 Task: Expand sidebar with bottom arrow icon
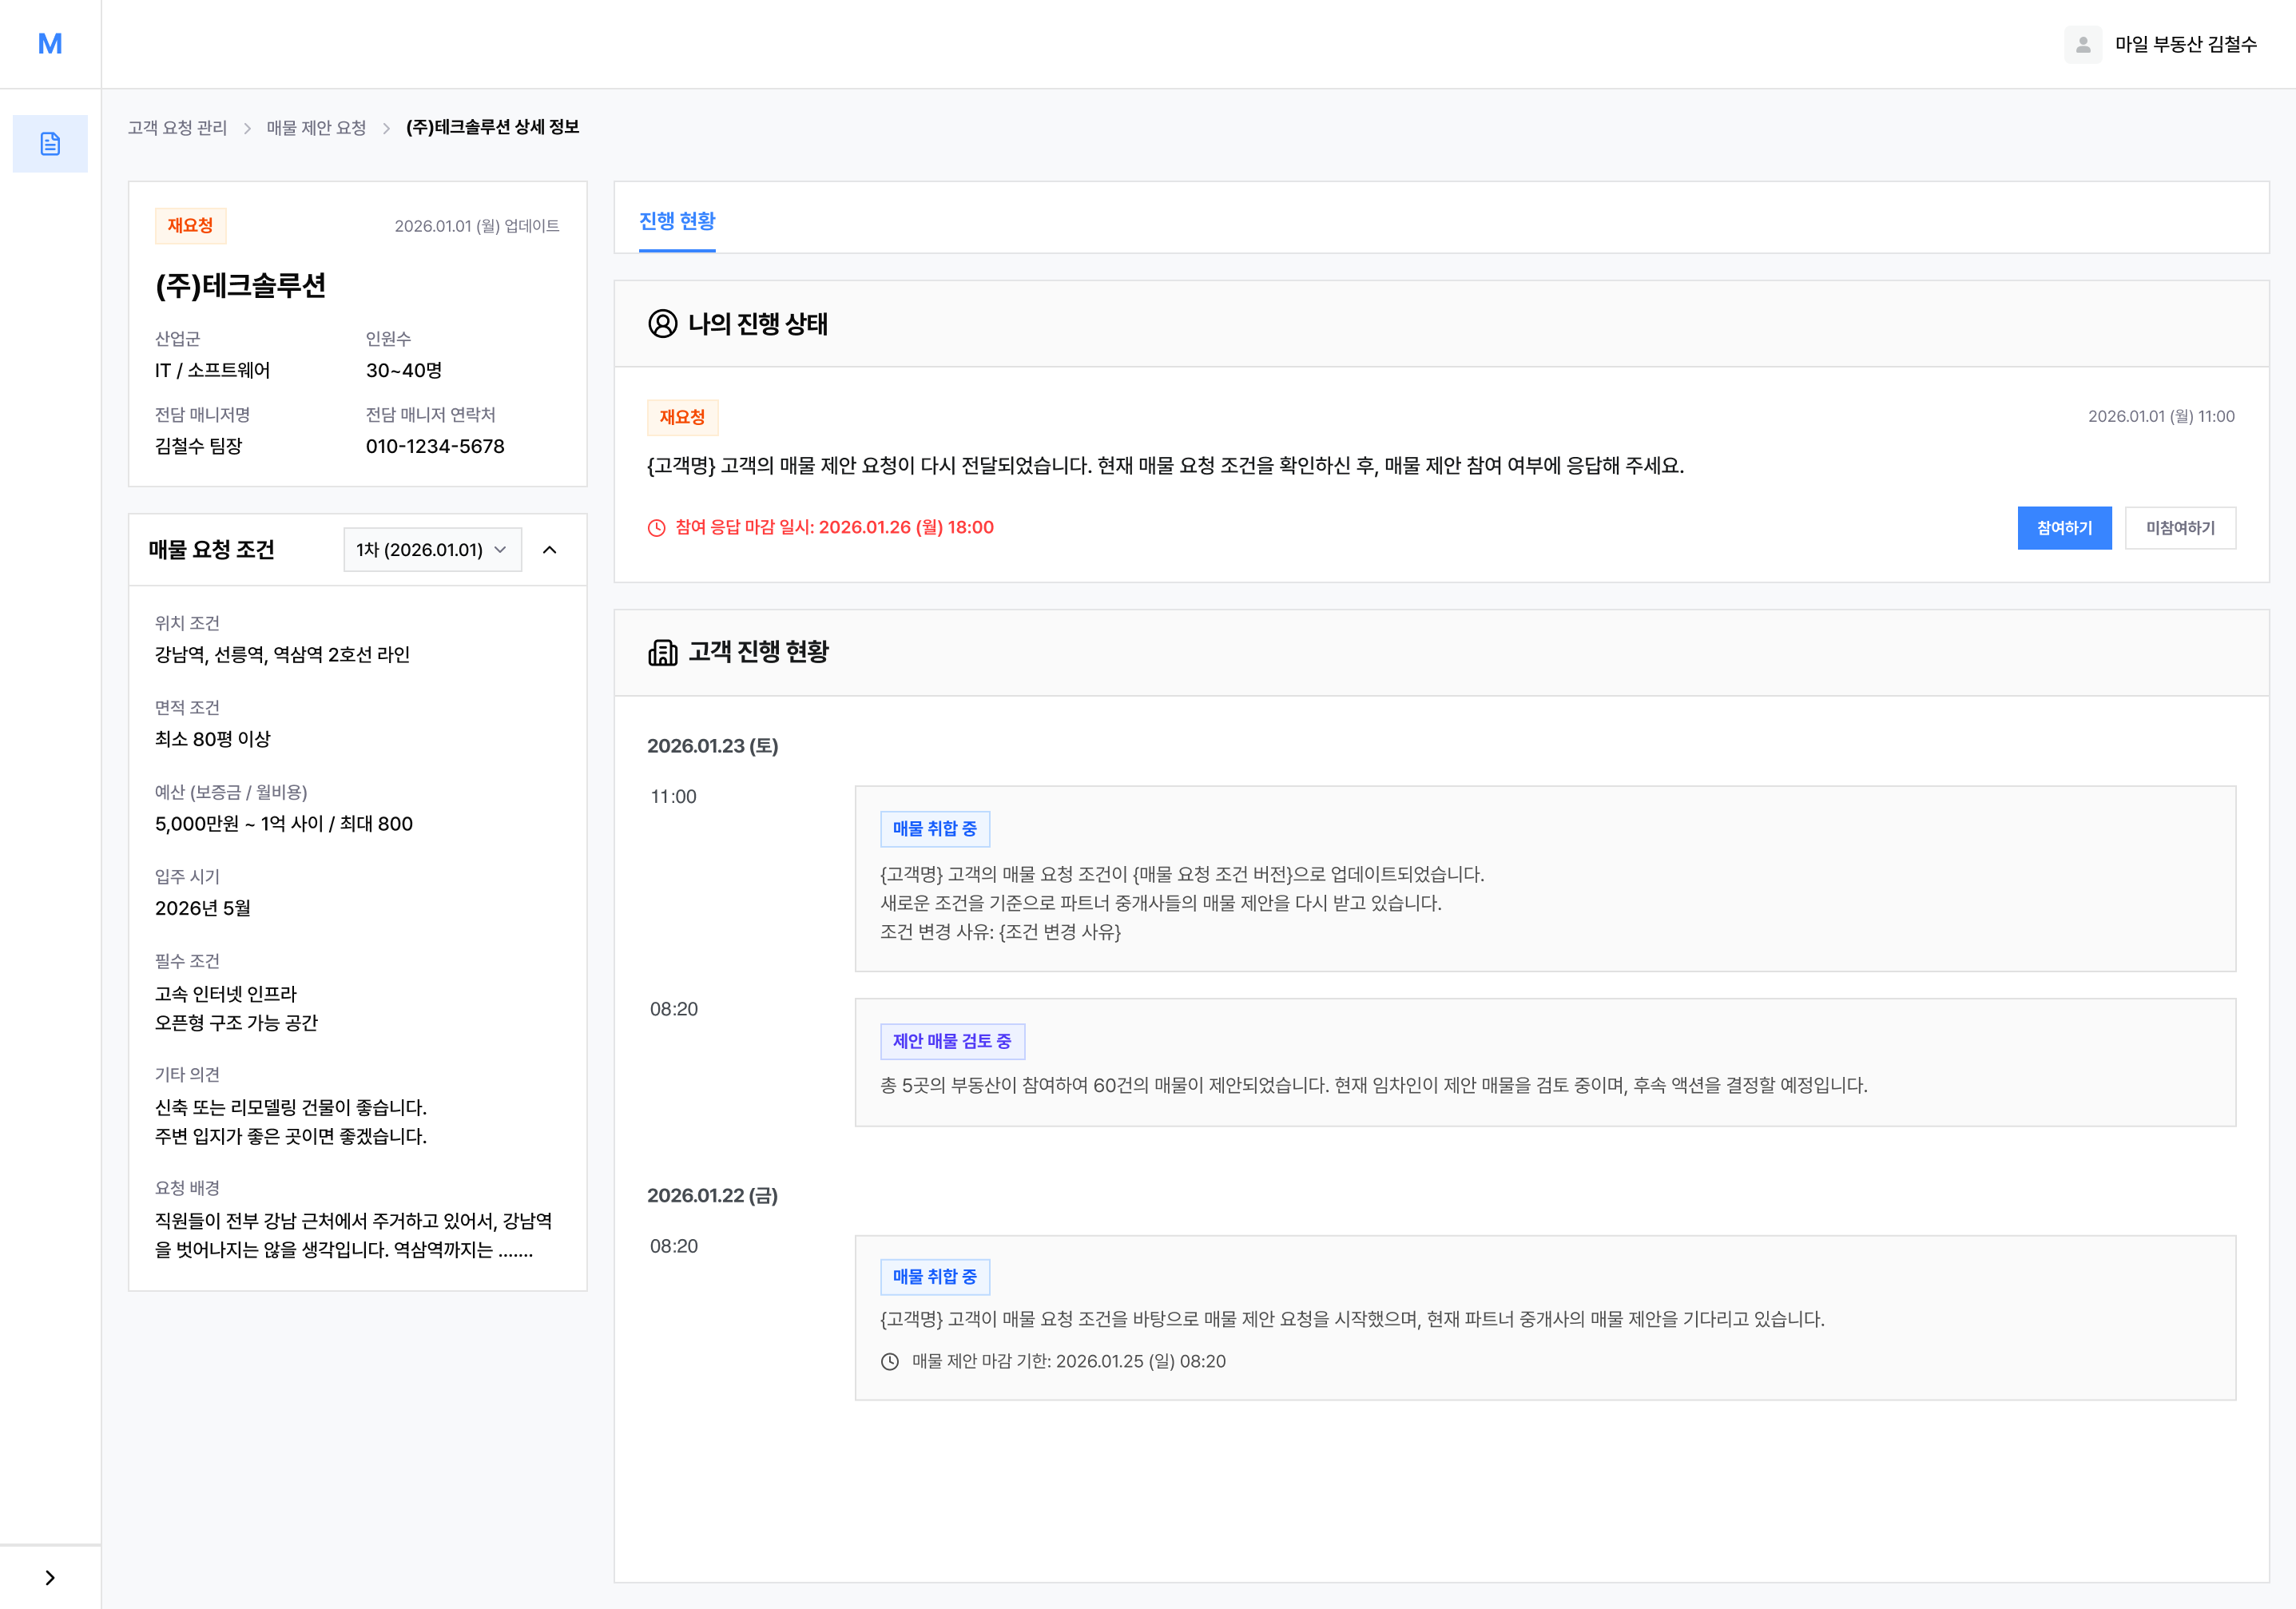coord(50,1577)
